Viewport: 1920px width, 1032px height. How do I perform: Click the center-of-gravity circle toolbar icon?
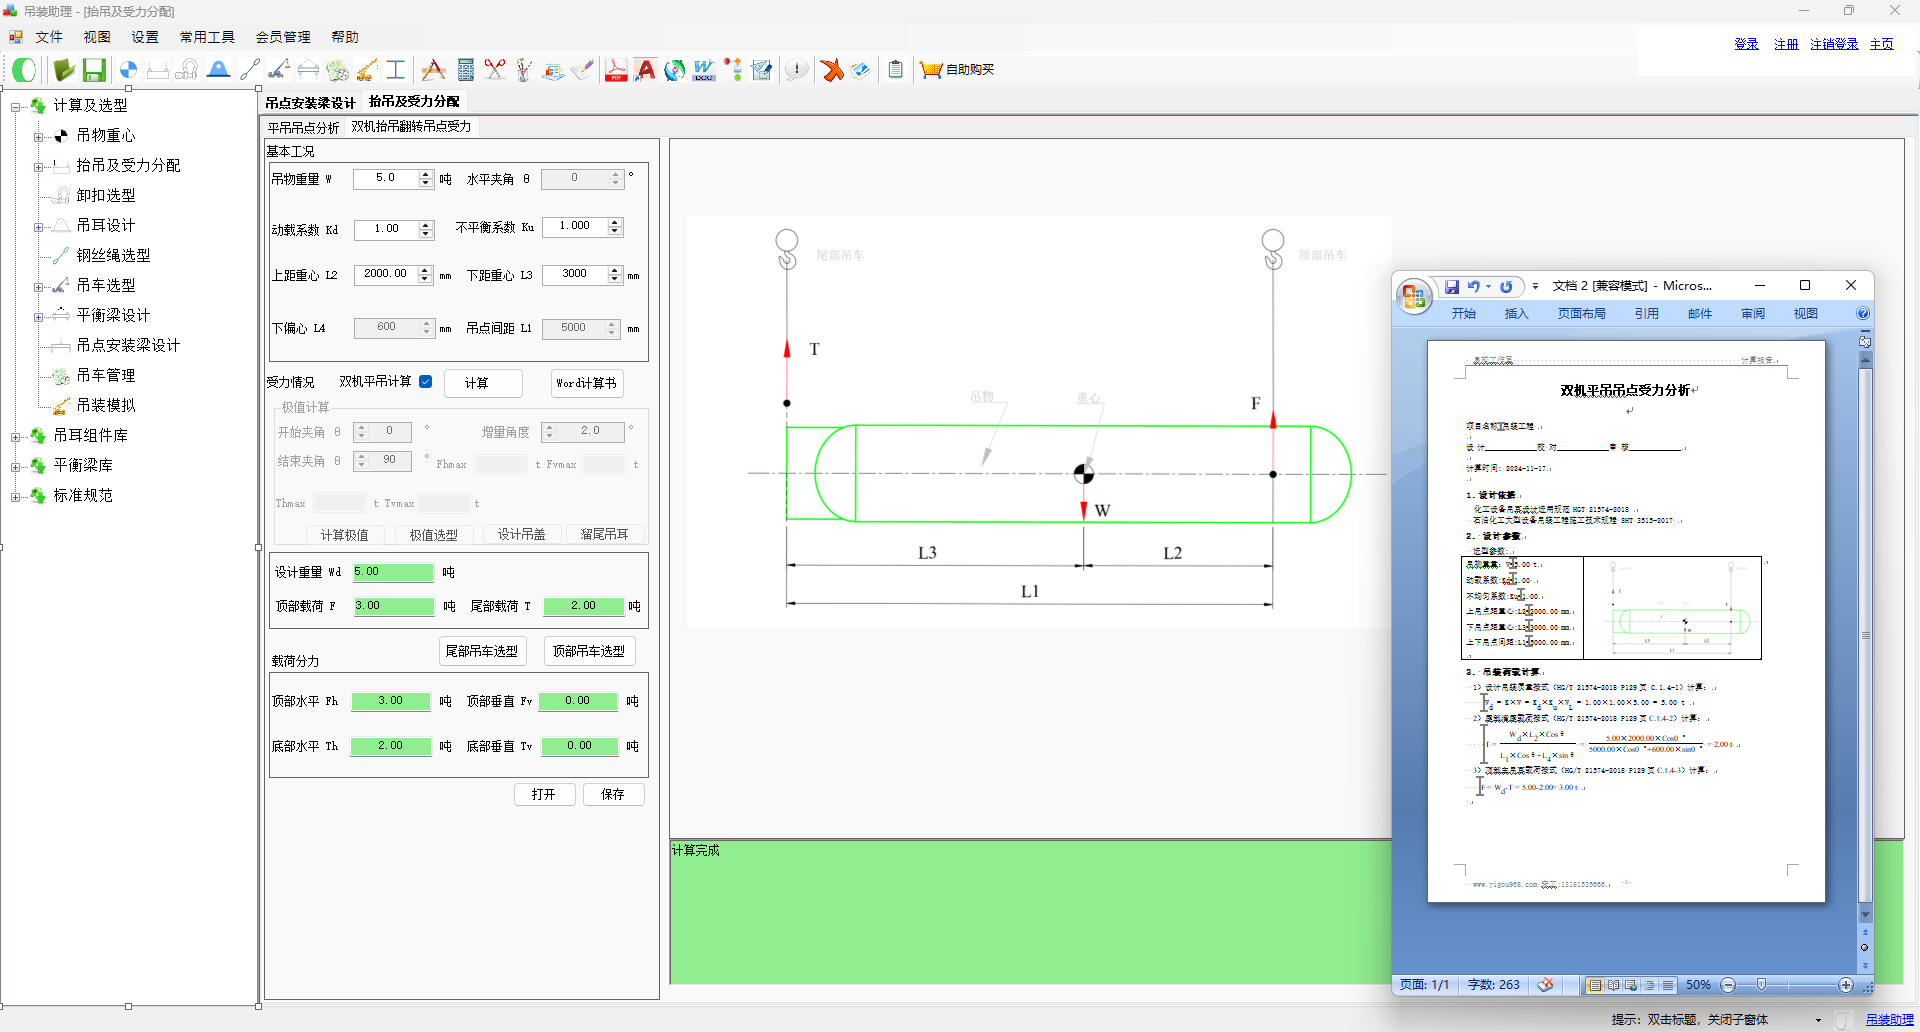(x=128, y=69)
